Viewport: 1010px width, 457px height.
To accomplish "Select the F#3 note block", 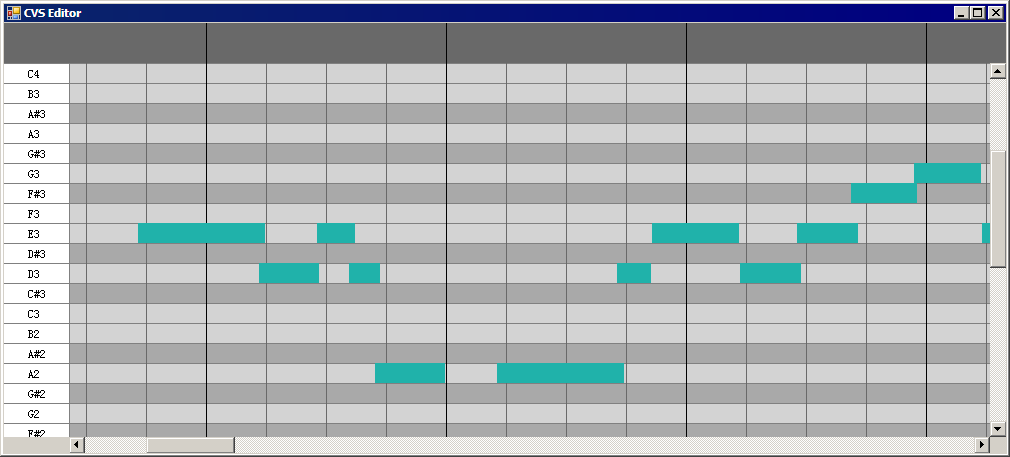I will (884, 193).
